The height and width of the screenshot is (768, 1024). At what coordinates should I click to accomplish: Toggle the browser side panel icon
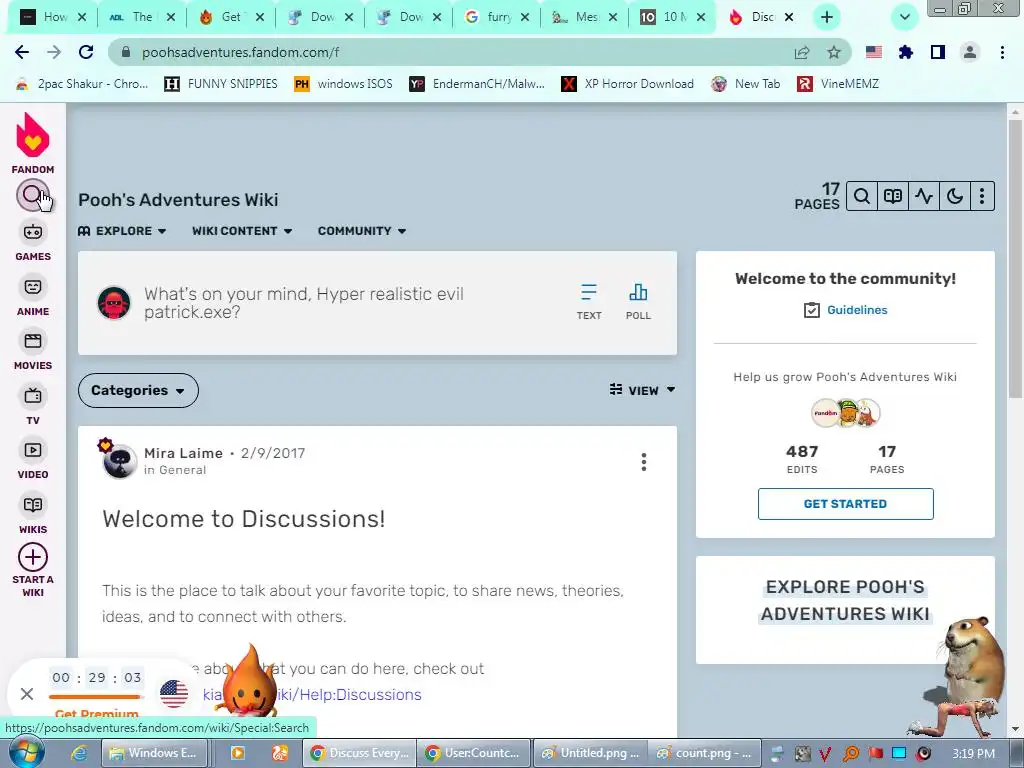tap(938, 52)
